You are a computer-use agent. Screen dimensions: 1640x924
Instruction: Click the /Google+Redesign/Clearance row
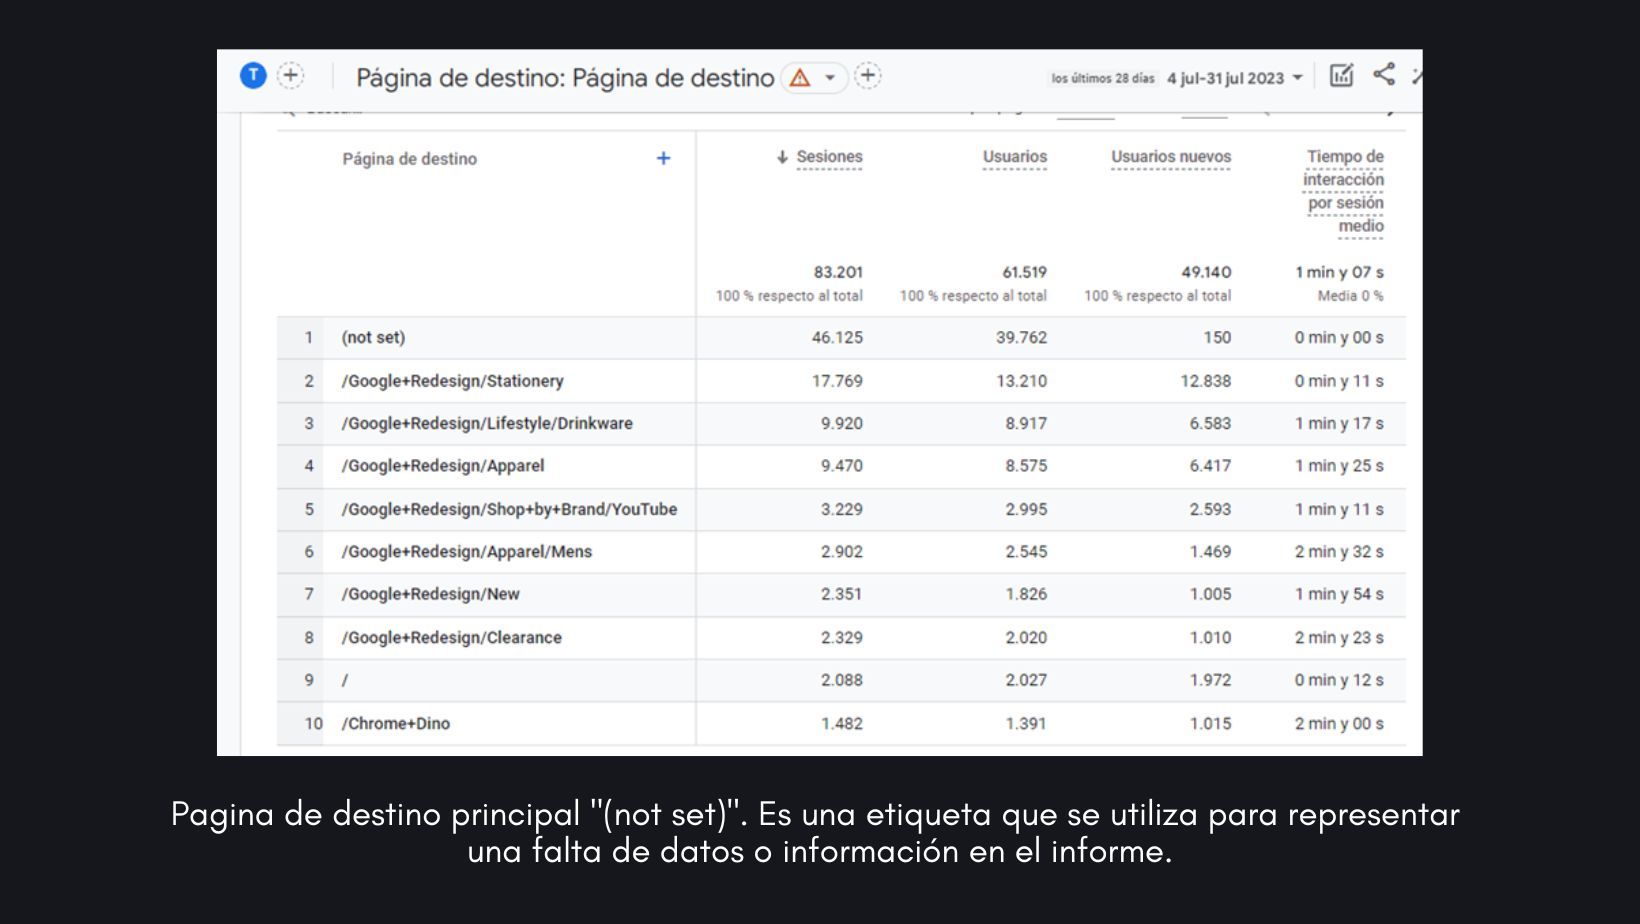click(451, 638)
